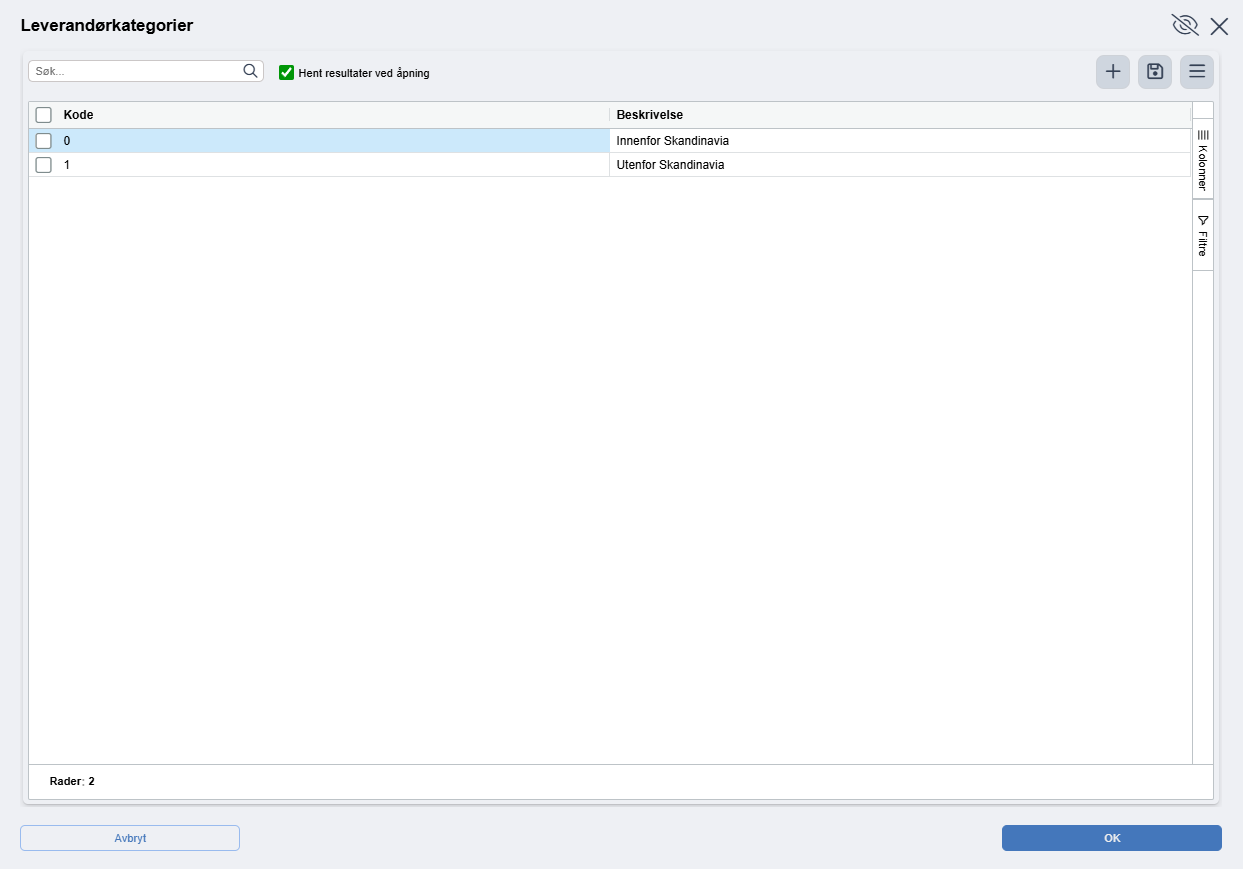
Task: Check the box for row 0
Action: [43, 141]
